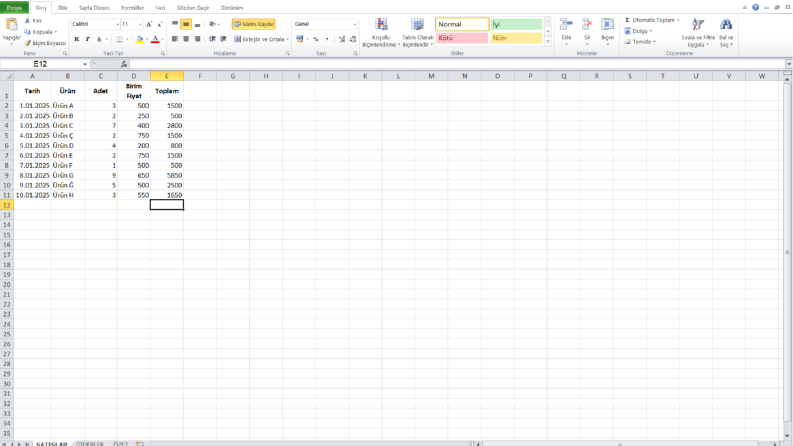This screenshot has height=446, width=793.
Task: Toggle middle vertical alignment
Action: [x=186, y=24]
